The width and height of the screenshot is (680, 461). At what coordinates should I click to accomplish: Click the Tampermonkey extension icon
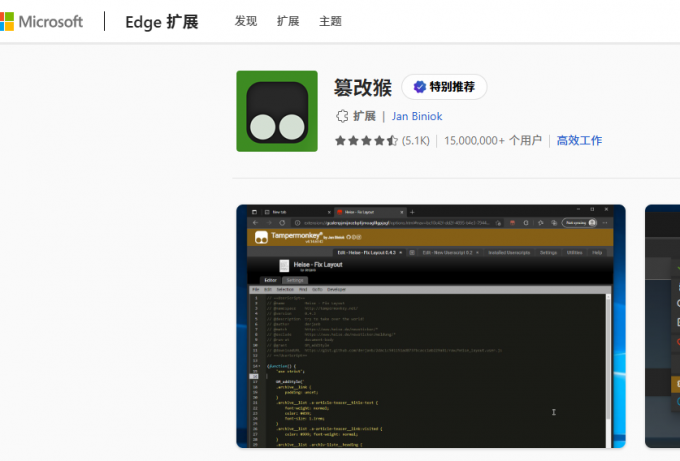(277, 111)
